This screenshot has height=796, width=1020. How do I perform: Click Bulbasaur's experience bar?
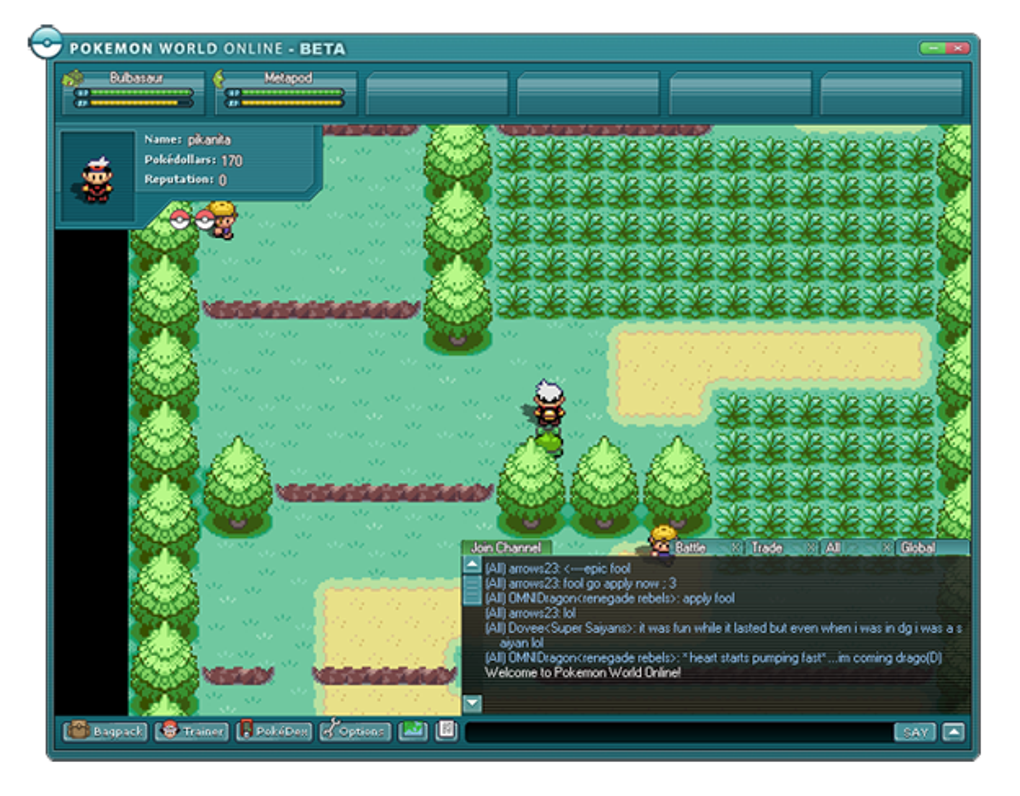[135, 103]
